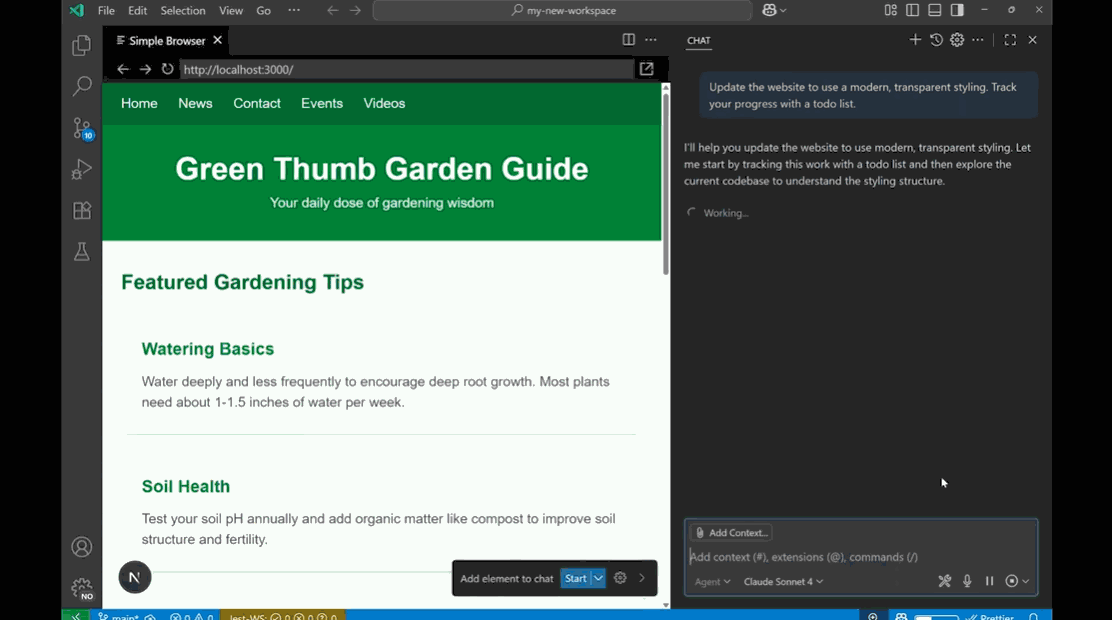Open the Explorer view in activity bar
Viewport: 1112px width, 620px height.
[82, 45]
